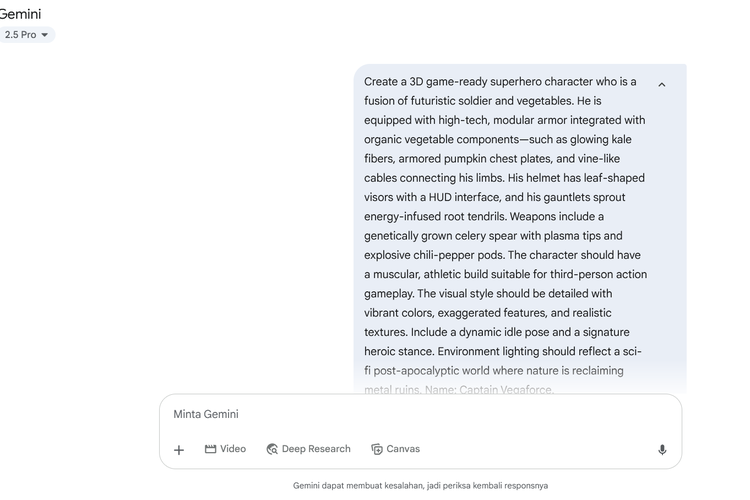The width and height of the screenshot is (750, 500).
Task: Click the line mentioning heroic stance
Action: coord(503,352)
